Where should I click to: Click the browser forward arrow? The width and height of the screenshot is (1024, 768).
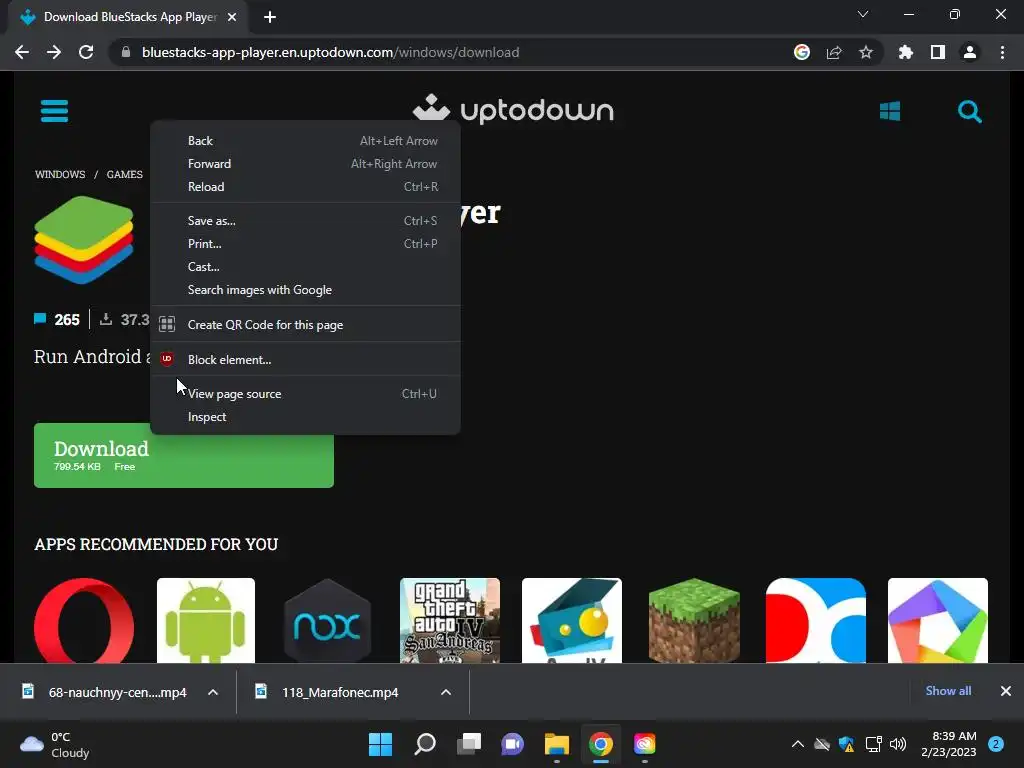[x=54, y=52]
